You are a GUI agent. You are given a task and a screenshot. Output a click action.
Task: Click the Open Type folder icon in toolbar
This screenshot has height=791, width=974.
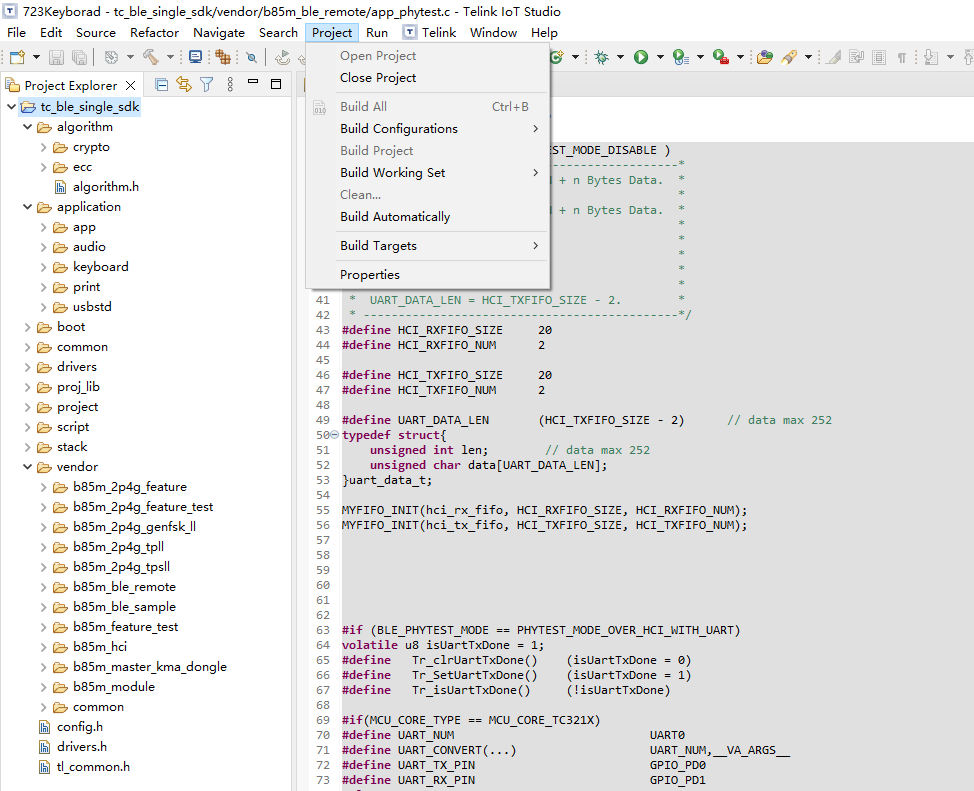tap(765, 57)
